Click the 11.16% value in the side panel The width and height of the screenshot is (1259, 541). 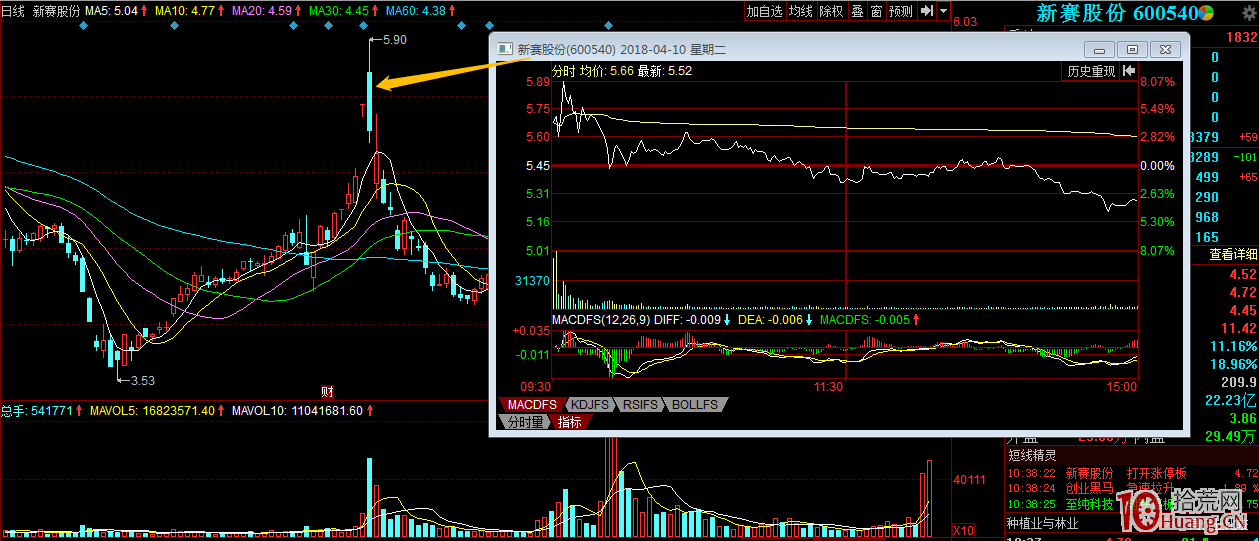click(x=1233, y=346)
